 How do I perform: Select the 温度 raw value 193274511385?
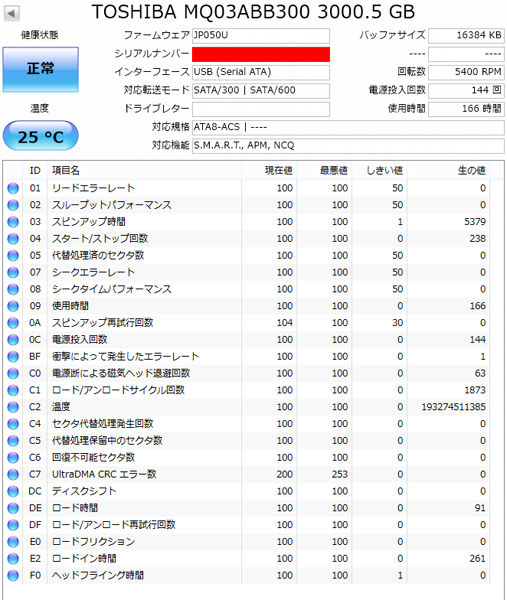[453, 407]
